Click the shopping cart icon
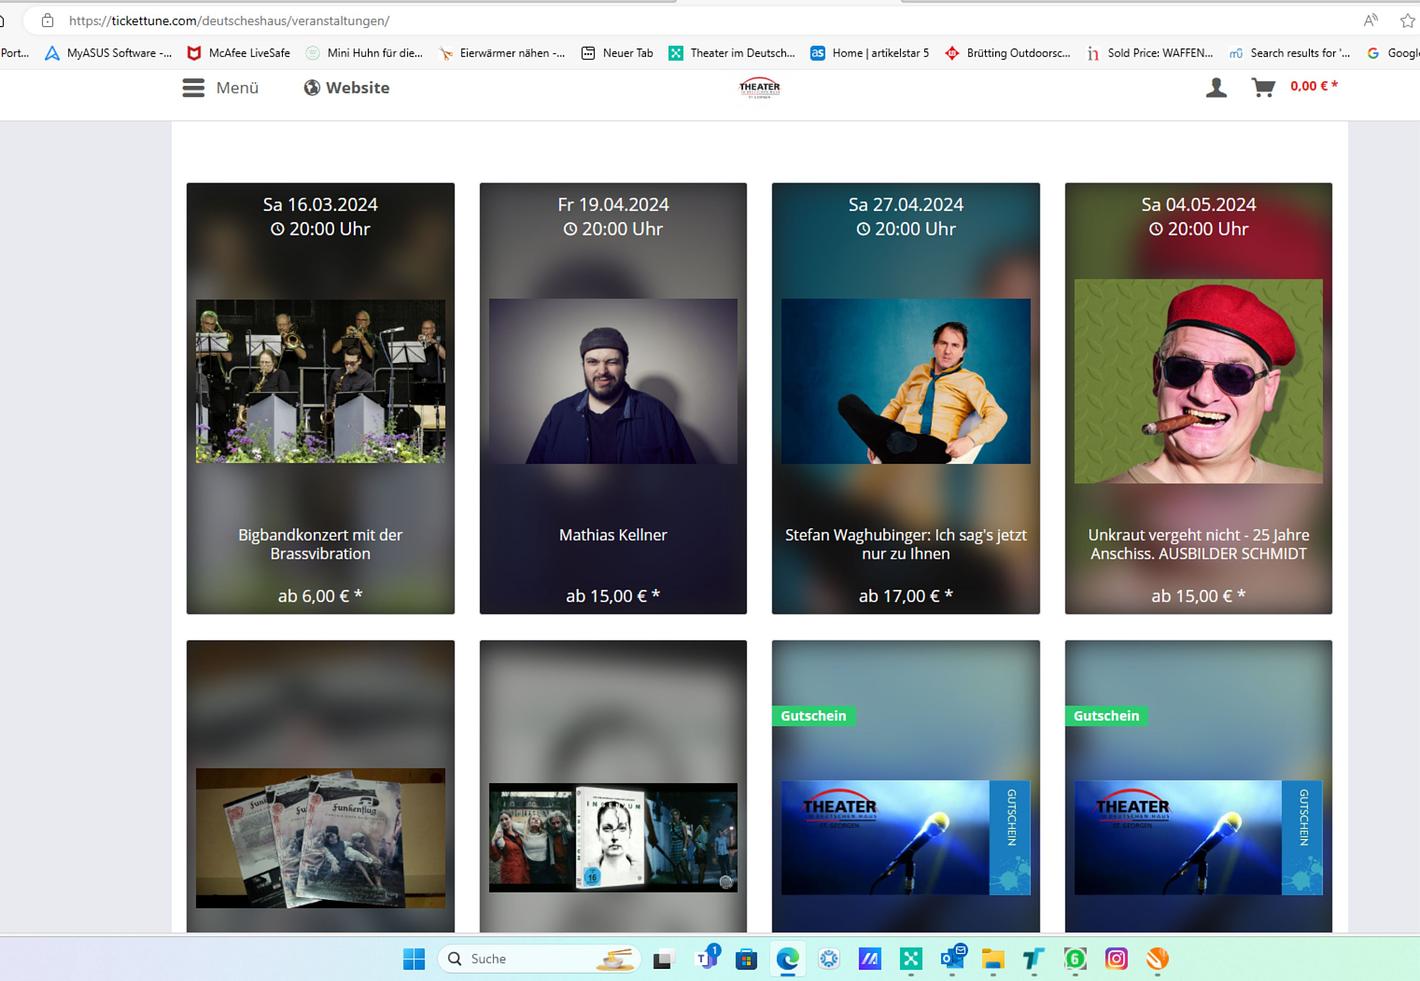1420x981 pixels. coord(1263,88)
